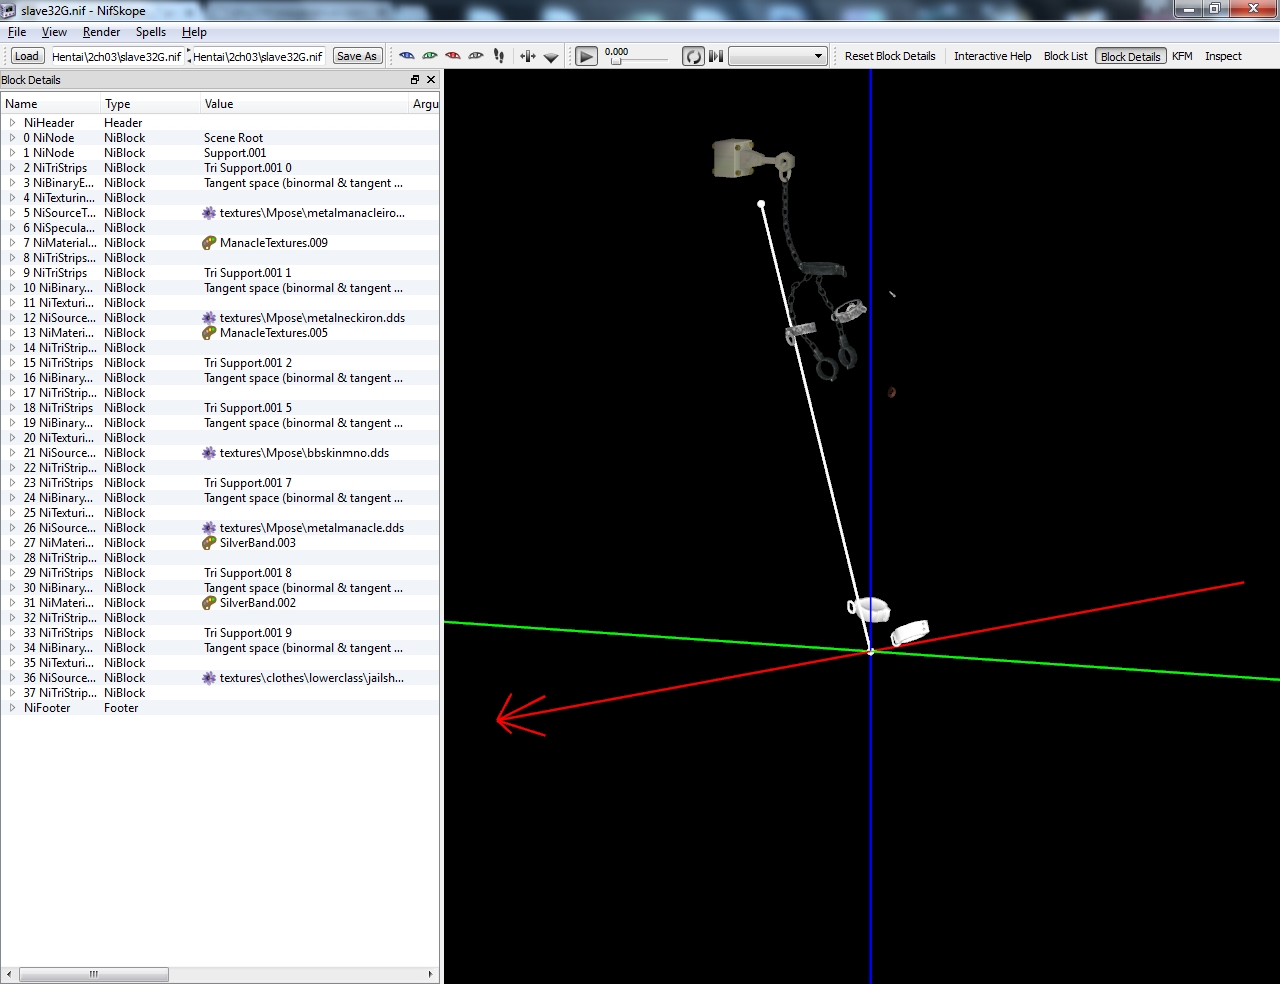Open the animation selection dropdown
The width and height of the screenshot is (1280, 984).
click(777, 56)
